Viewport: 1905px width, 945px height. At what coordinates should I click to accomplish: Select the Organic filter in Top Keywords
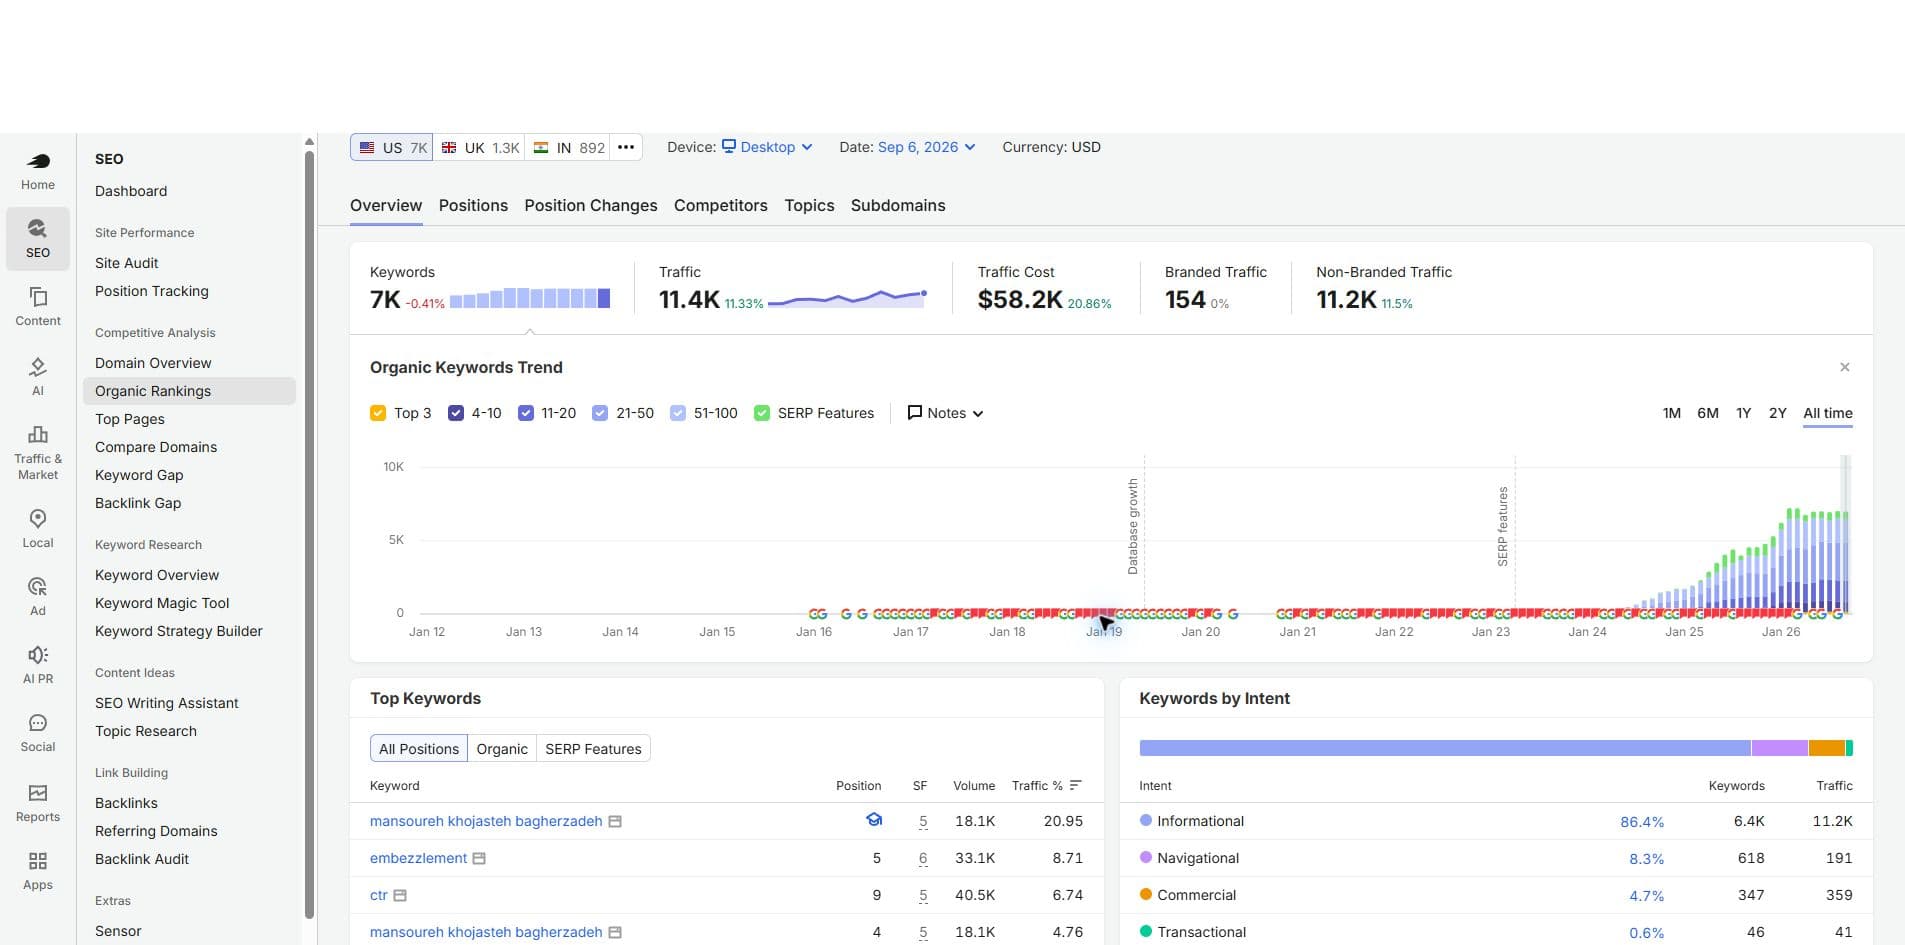pyautogui.click(x=502, y=748)
